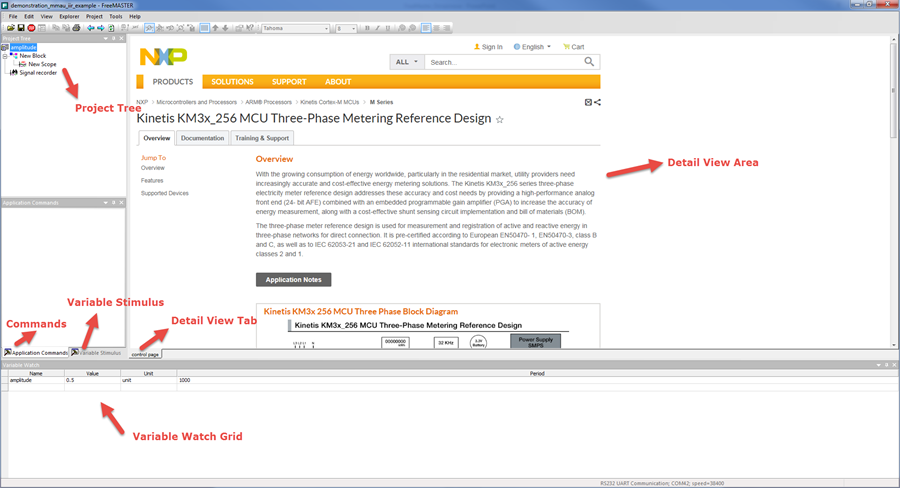Image resolution: width=900 pixels, height=488 pixels.
Task: Select the New Block tree item
Action: tap(33, 56)
